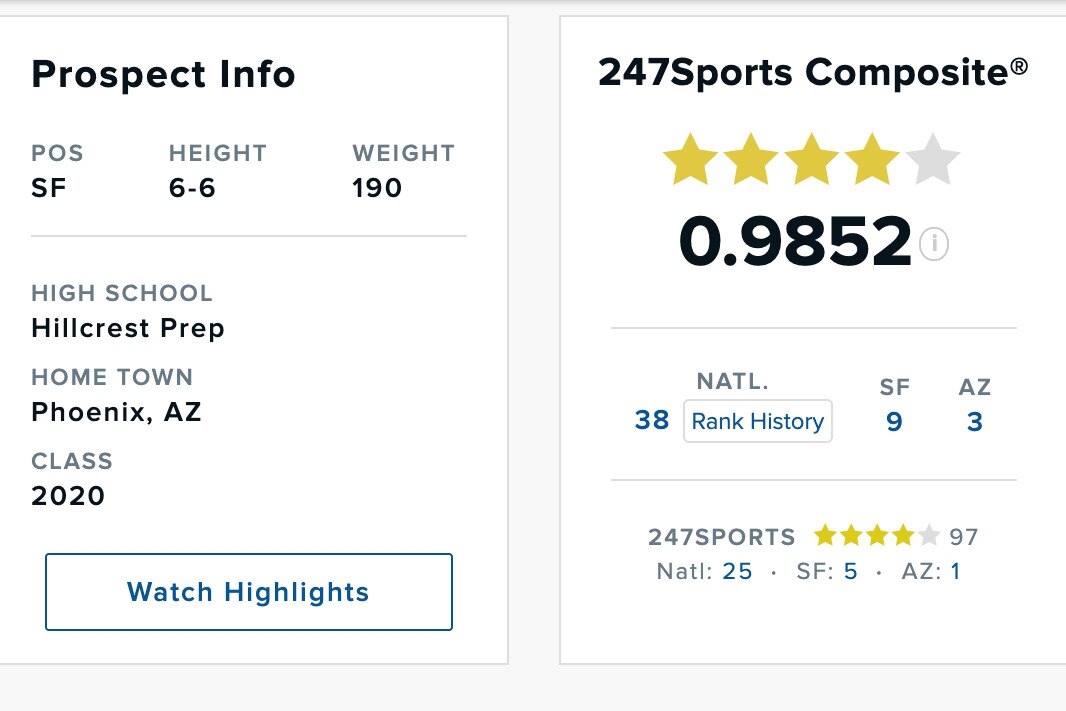The width and height of the screenshot is (1066, 711).
Task: Click the small 247Sports star rating row
Action: [x=877, y=536]
